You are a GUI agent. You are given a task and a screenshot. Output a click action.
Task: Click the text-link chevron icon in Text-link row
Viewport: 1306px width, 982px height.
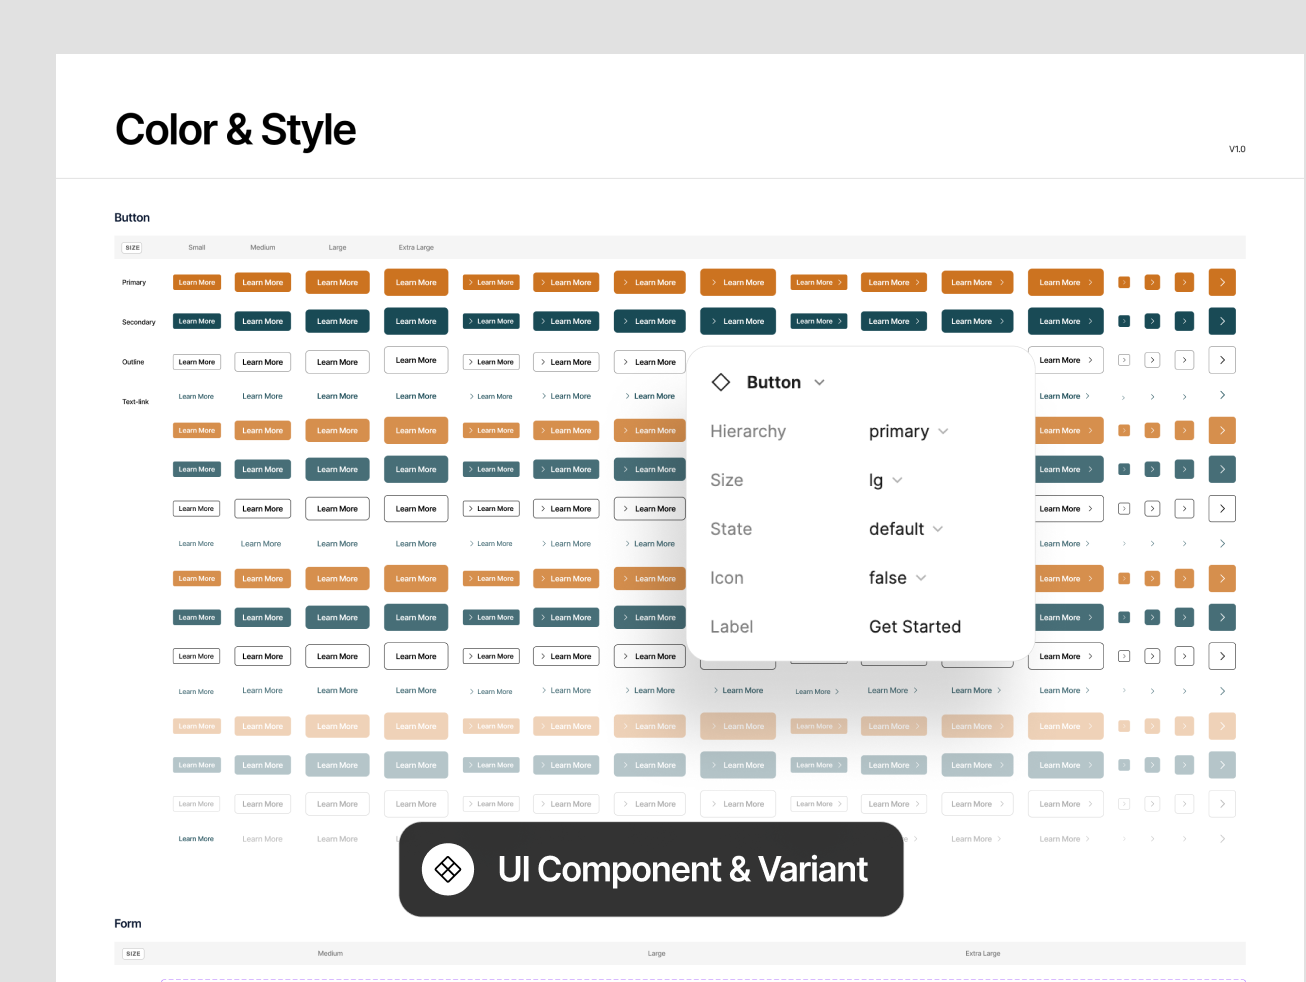pos(1221,395)
